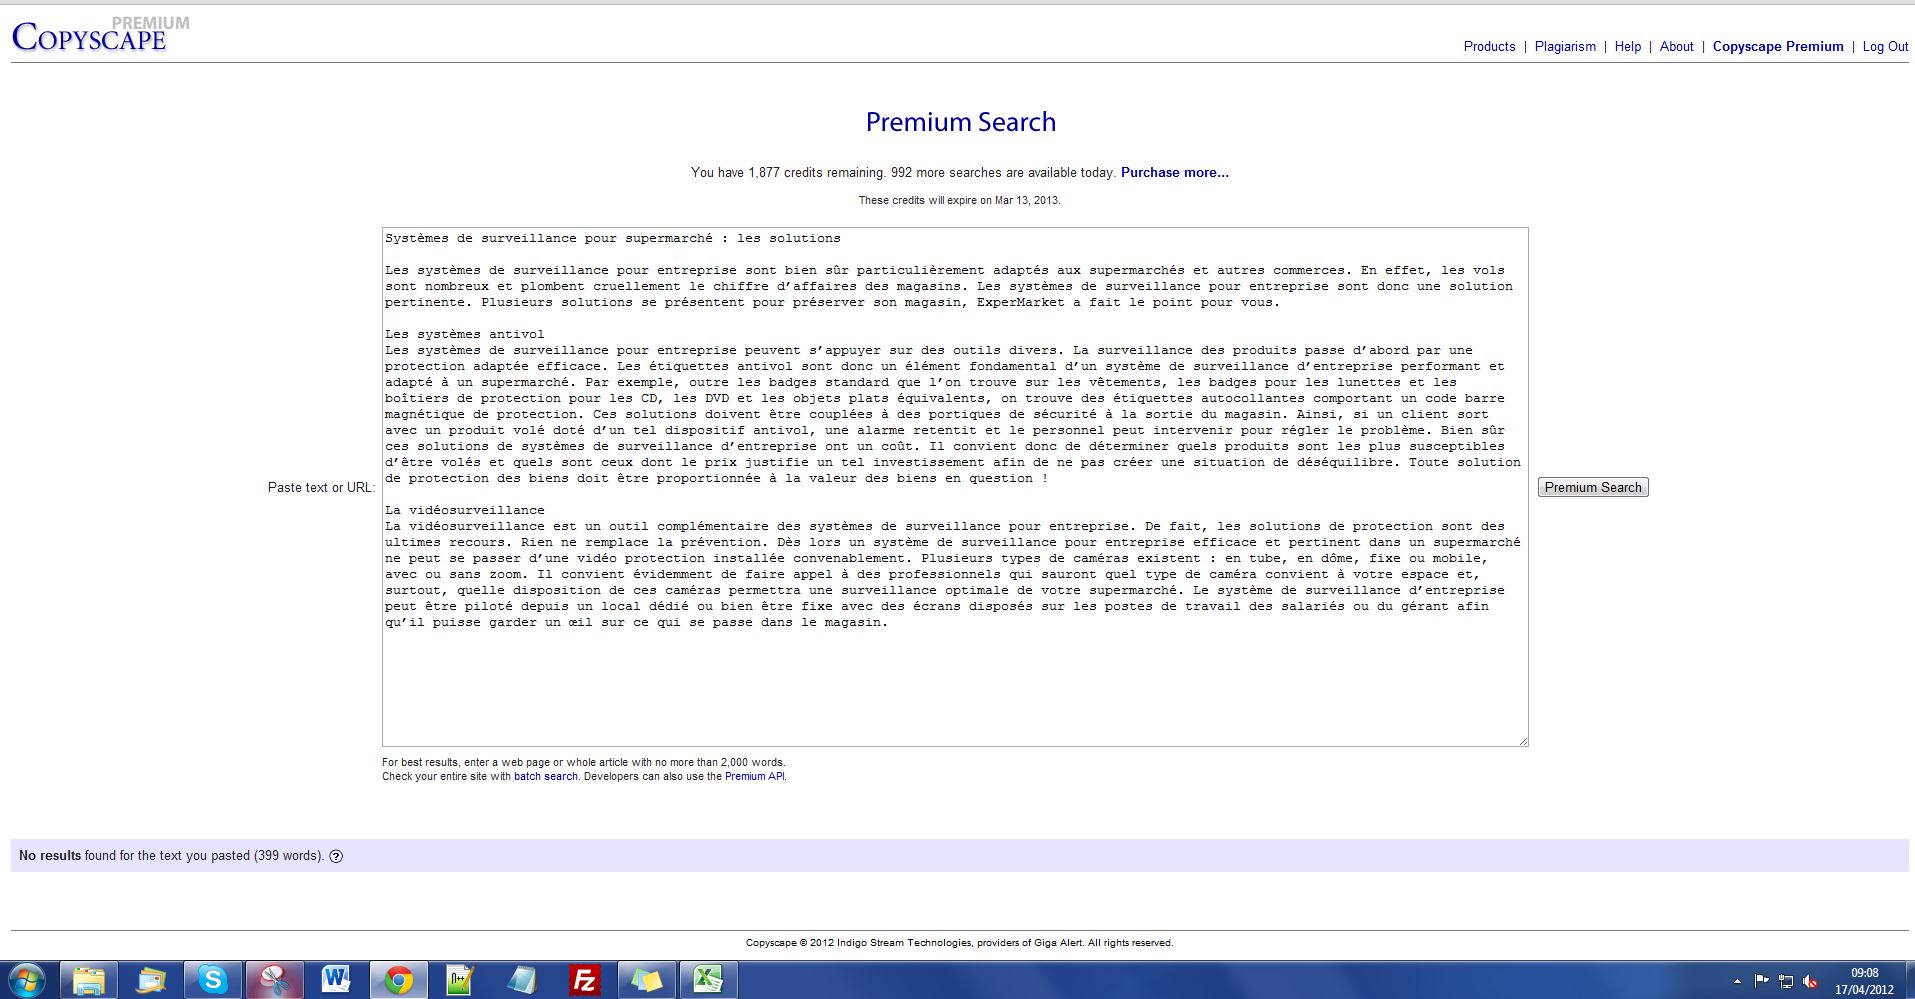Viewport: 1915px width, 999px height.
Task: Open the Products menu link
Action: click(x=1489, y=46)
